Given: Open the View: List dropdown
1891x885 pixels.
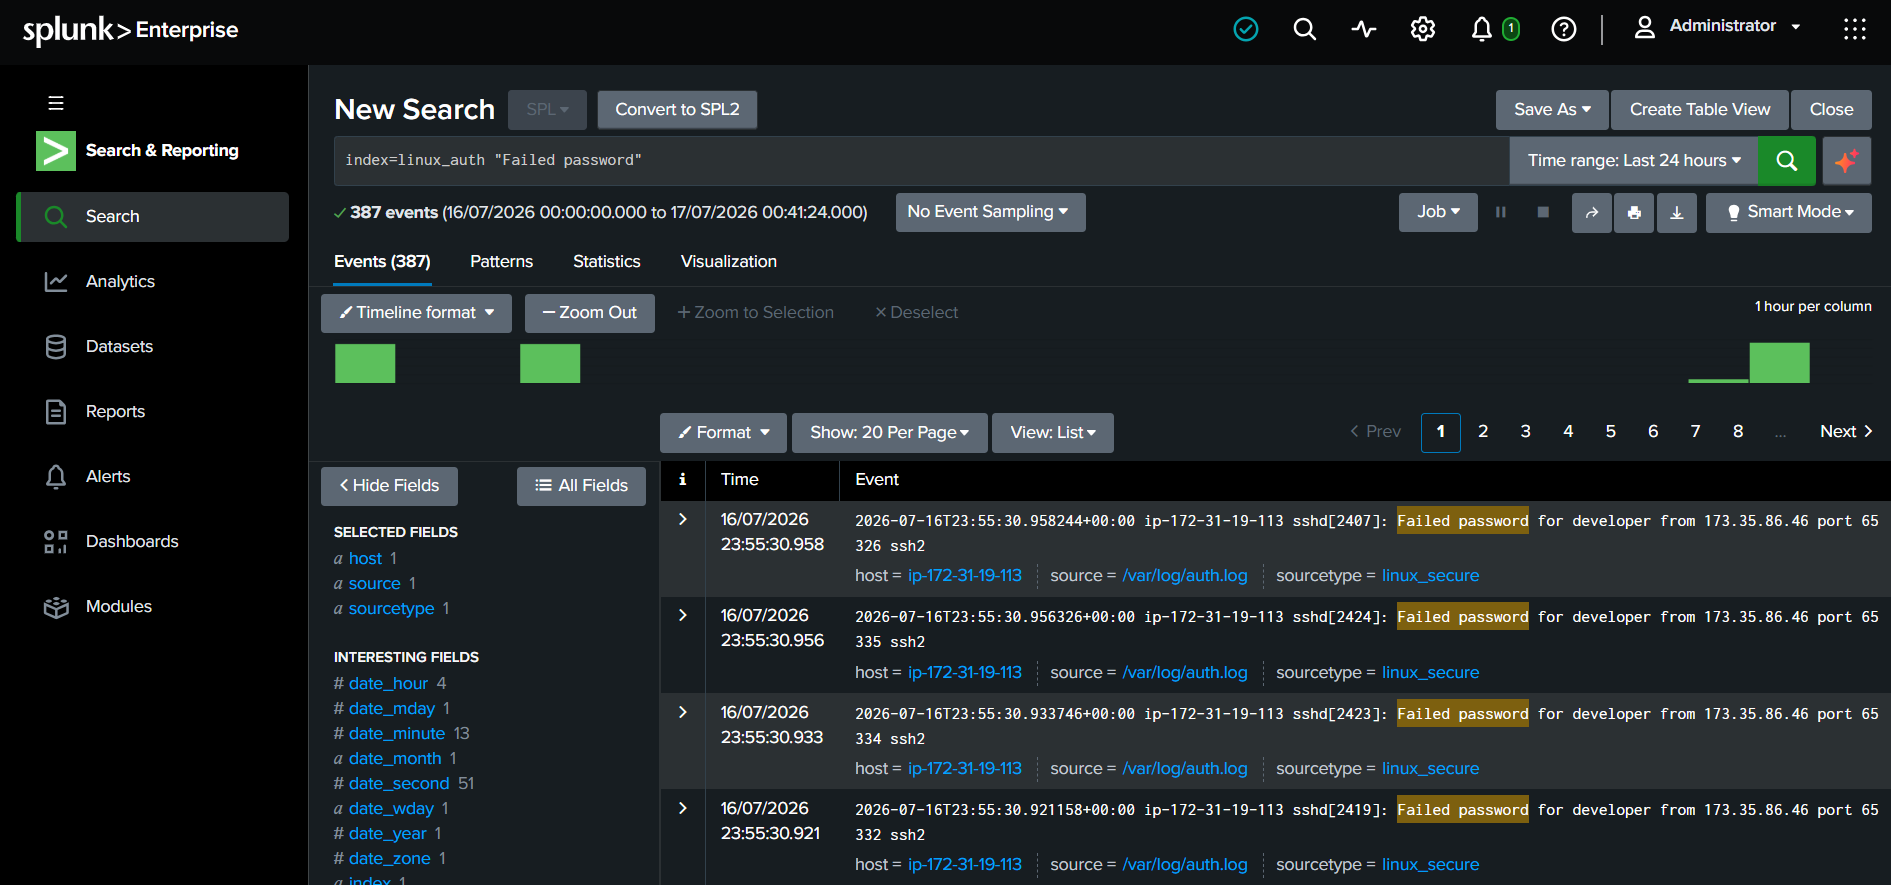Looking at the screenshot, I should point(1053,433).
